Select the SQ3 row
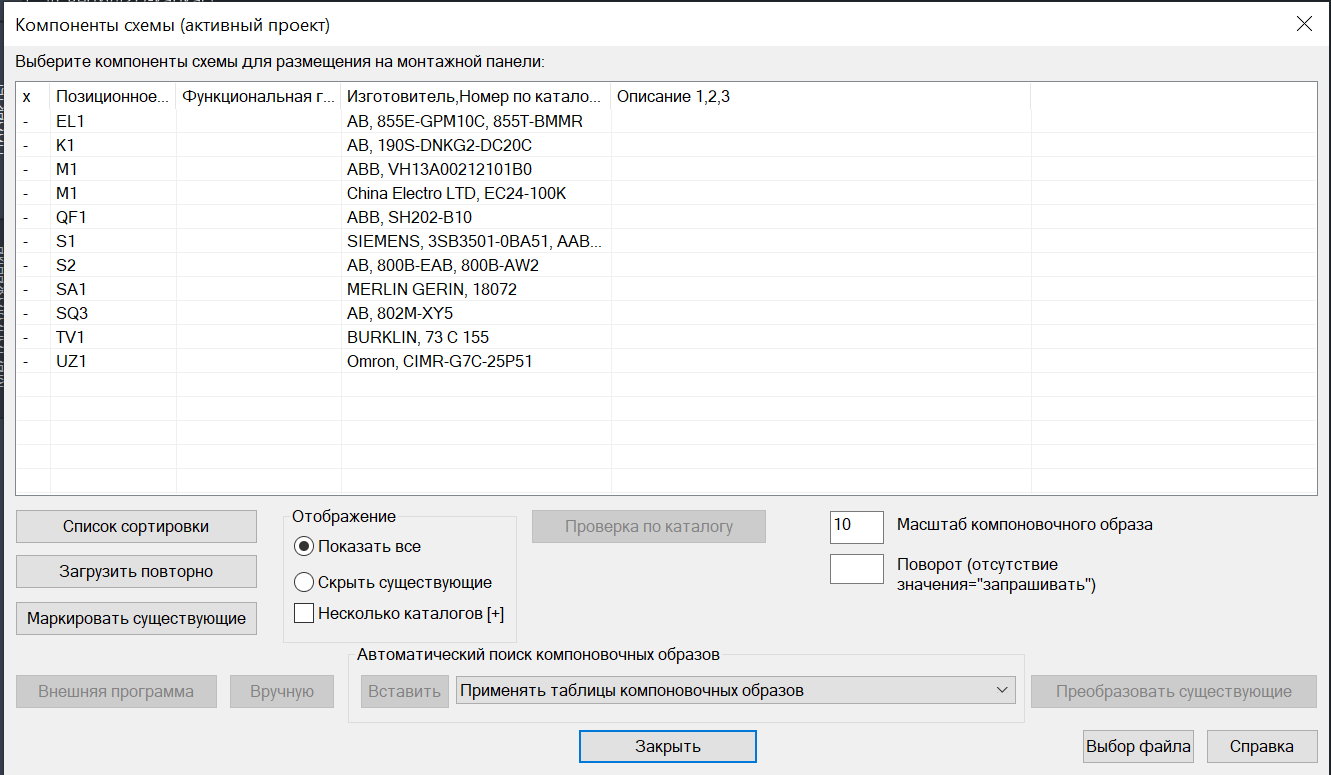The image size is (1331, 775). pyautogui.click(x=666, y=313)
